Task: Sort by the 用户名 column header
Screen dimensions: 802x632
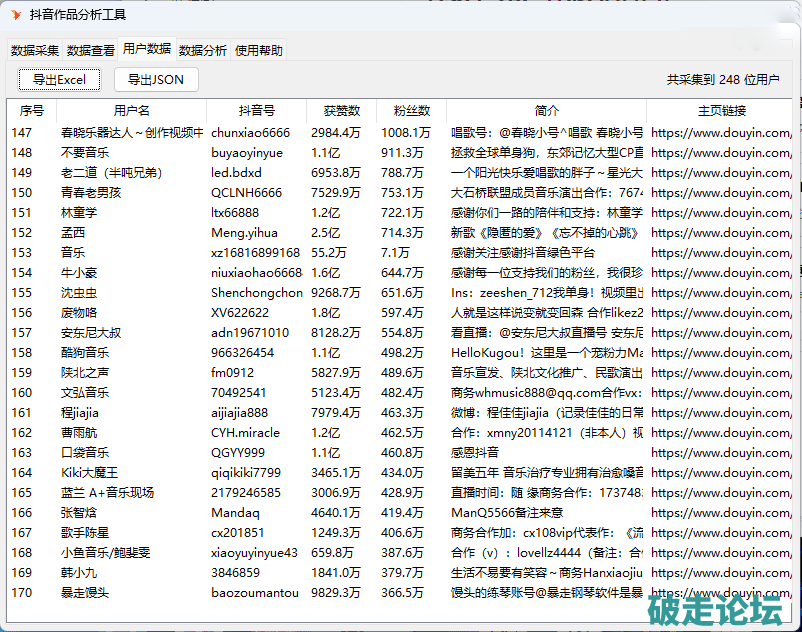Action: pos(132,111)
